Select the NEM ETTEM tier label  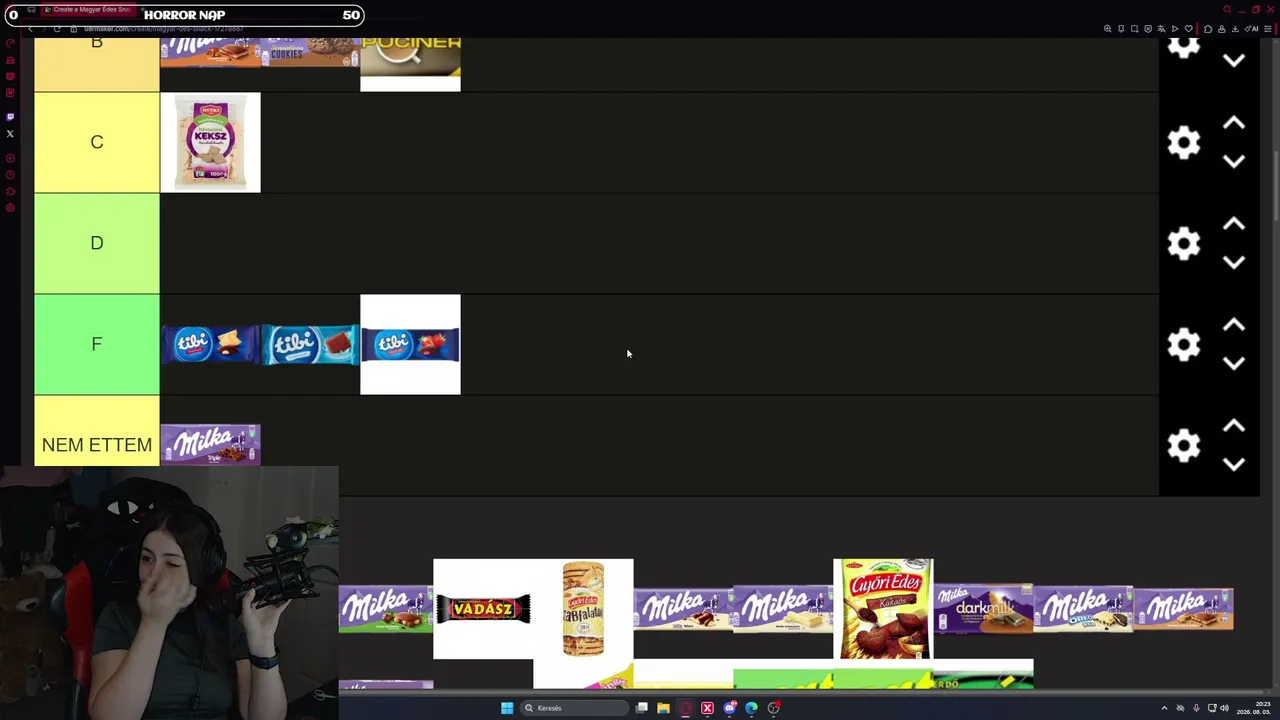pos(97,445)
